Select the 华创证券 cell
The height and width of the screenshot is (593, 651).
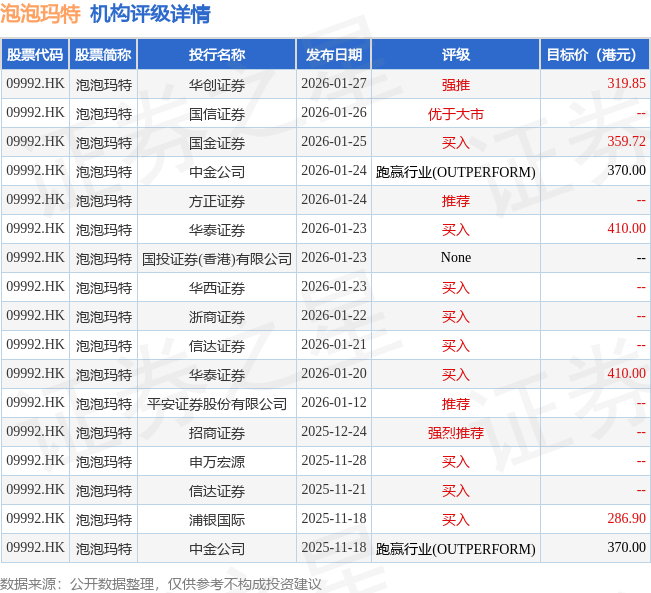click(x=217, y=85)
